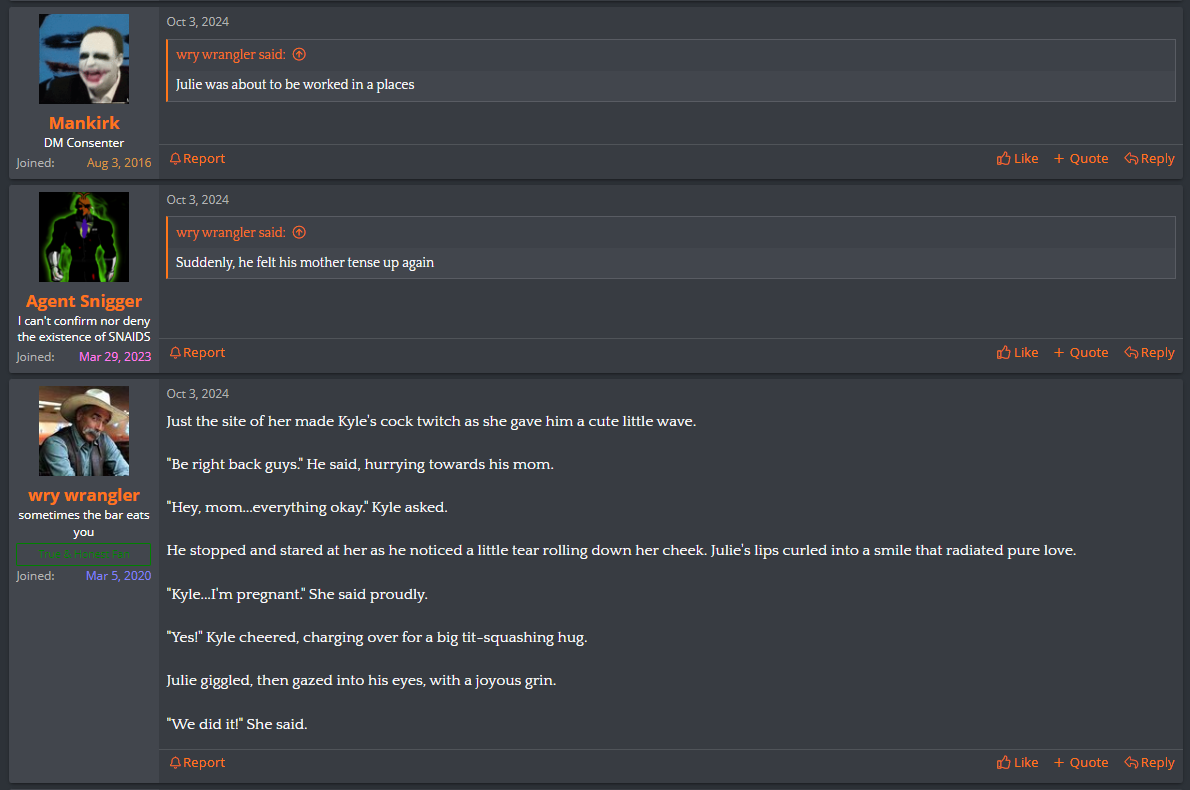Click the 'wry wrangler said:' link in Mankirk's quote

[x=231, y=55]
